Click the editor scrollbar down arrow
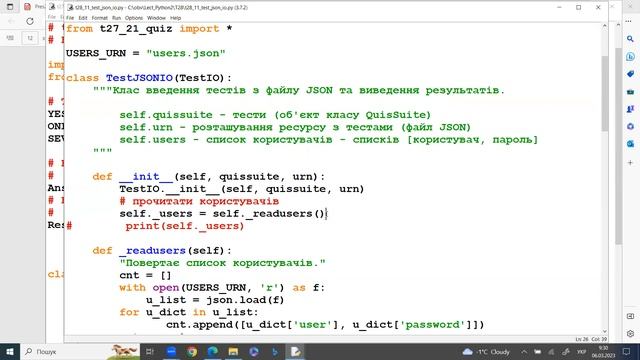Viewport: 640px width, 360px height. [x=604, y=332]
